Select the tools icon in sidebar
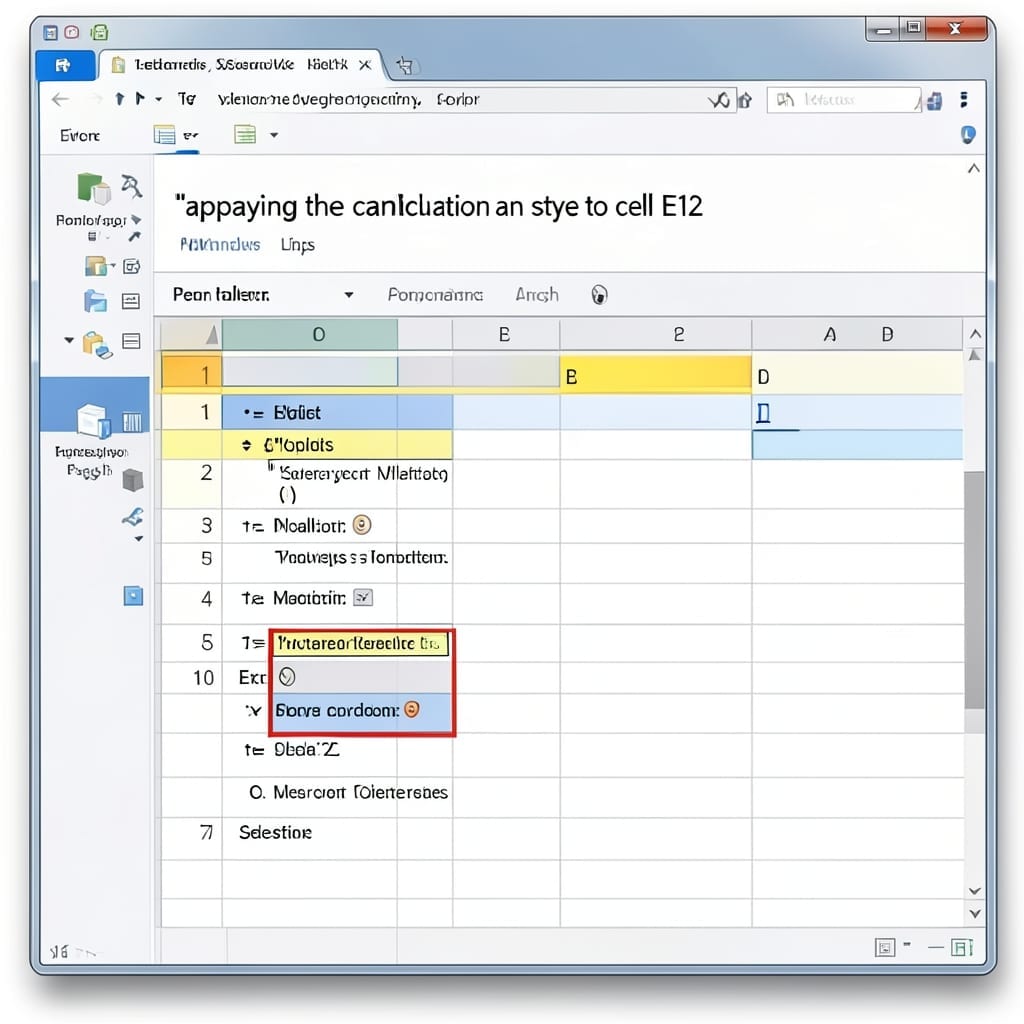This screenshot has height=1024, width=1024. (131, 185)
